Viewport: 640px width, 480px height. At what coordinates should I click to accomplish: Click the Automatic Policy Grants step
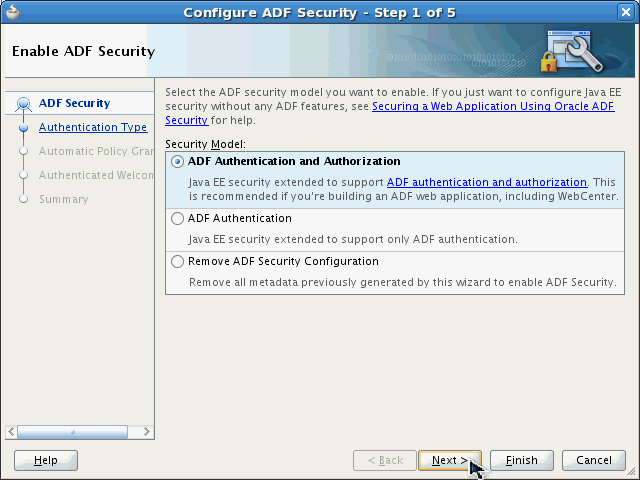click(x=96, y=152)
